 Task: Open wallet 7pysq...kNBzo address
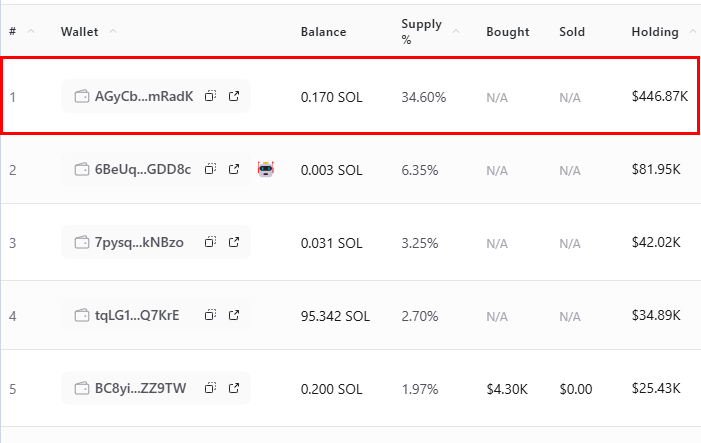(x=139, y=242)
